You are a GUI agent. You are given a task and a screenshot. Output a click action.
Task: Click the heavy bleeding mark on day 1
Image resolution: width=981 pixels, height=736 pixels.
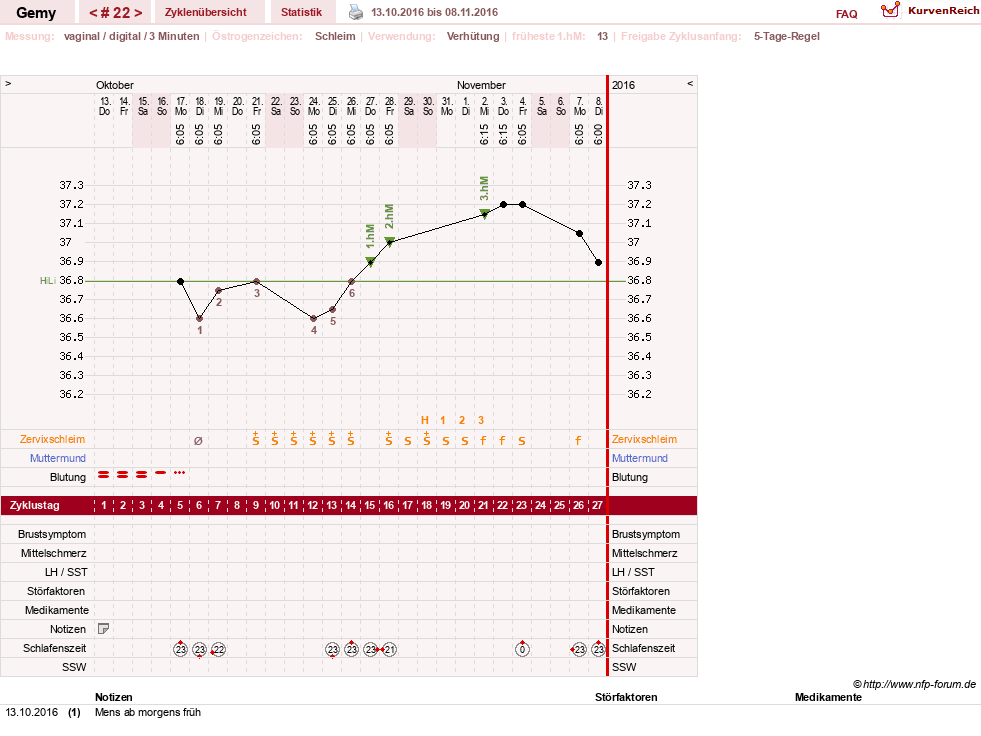(x=104, y=475)
